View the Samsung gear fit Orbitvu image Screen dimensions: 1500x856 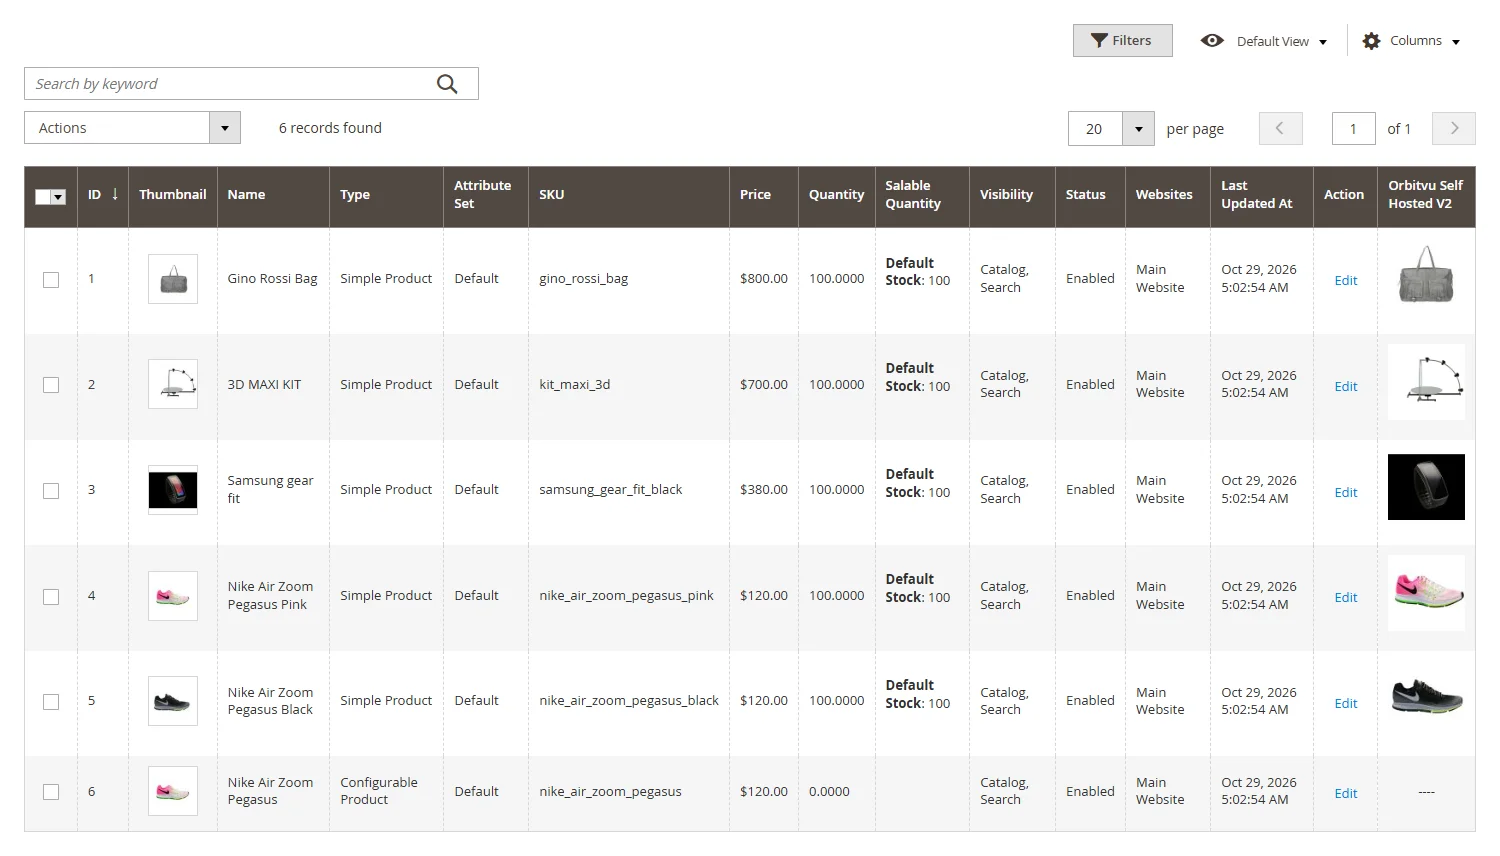[x=1426, y=487]
